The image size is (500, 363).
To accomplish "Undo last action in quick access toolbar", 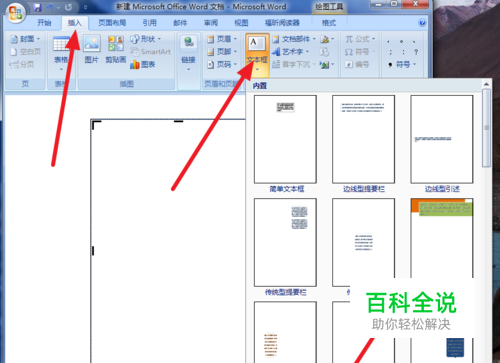I will point(50,7).
